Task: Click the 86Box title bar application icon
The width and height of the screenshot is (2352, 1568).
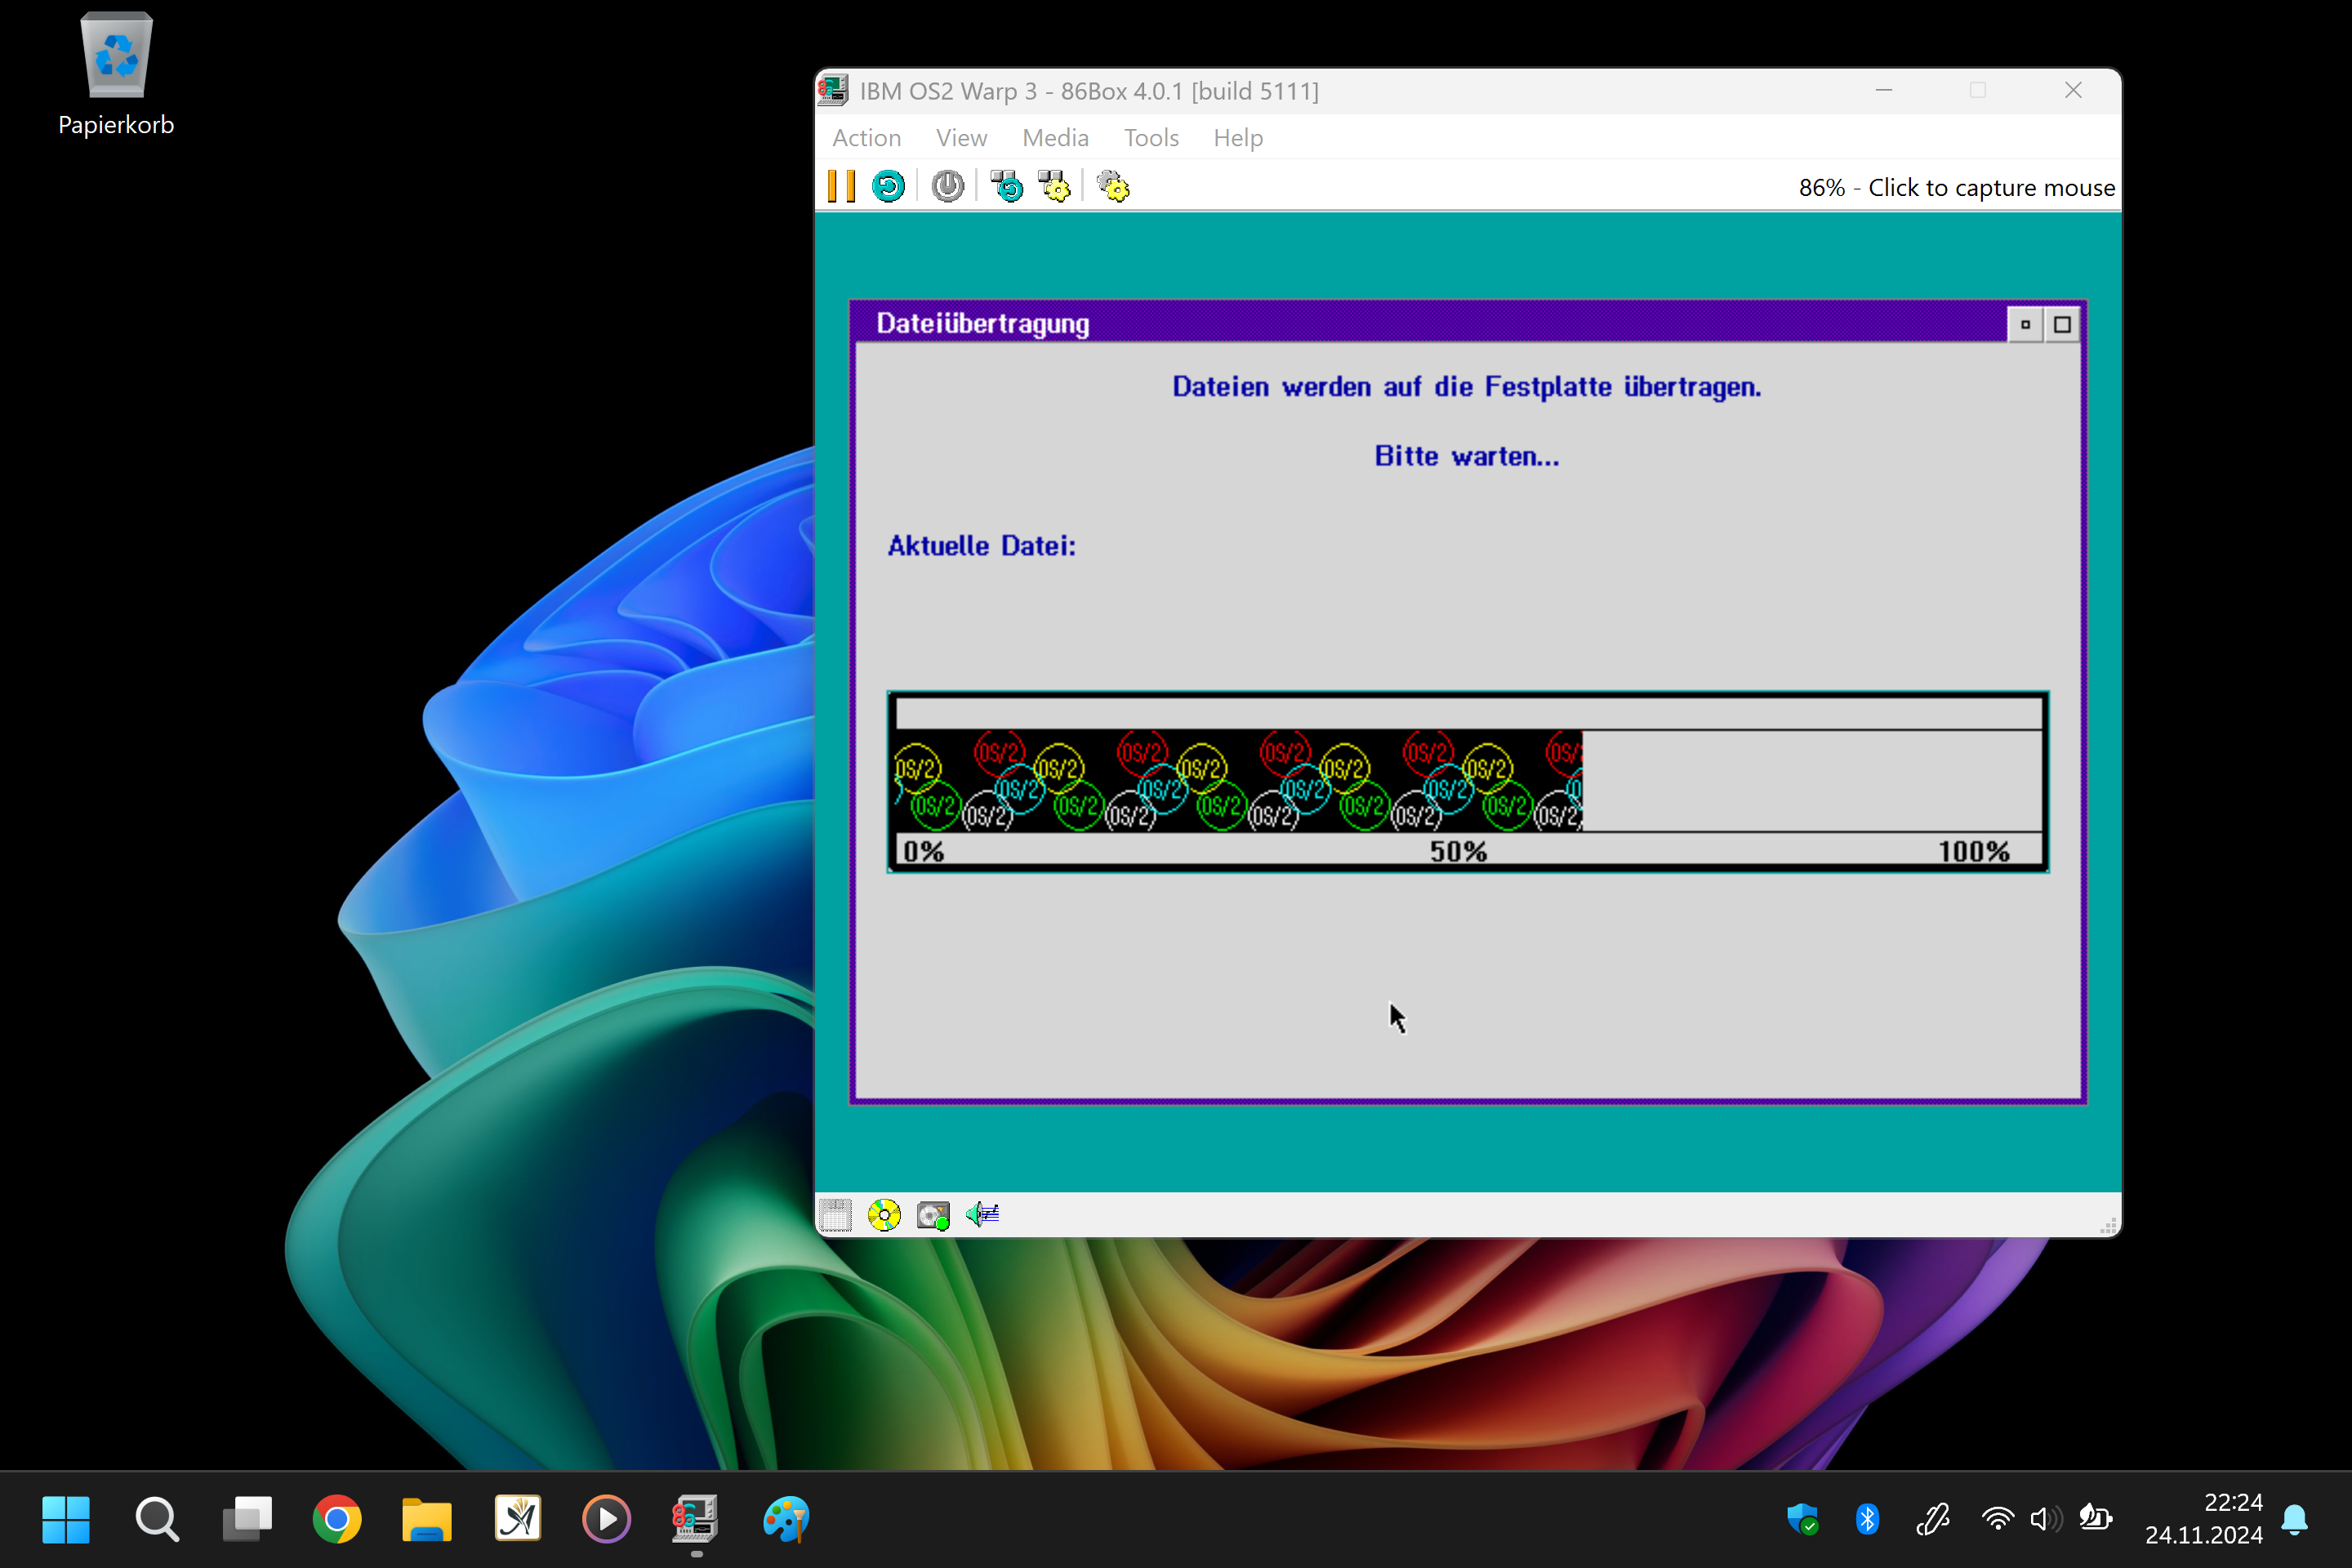Action: pyautogui.click(x=833, y=90)
